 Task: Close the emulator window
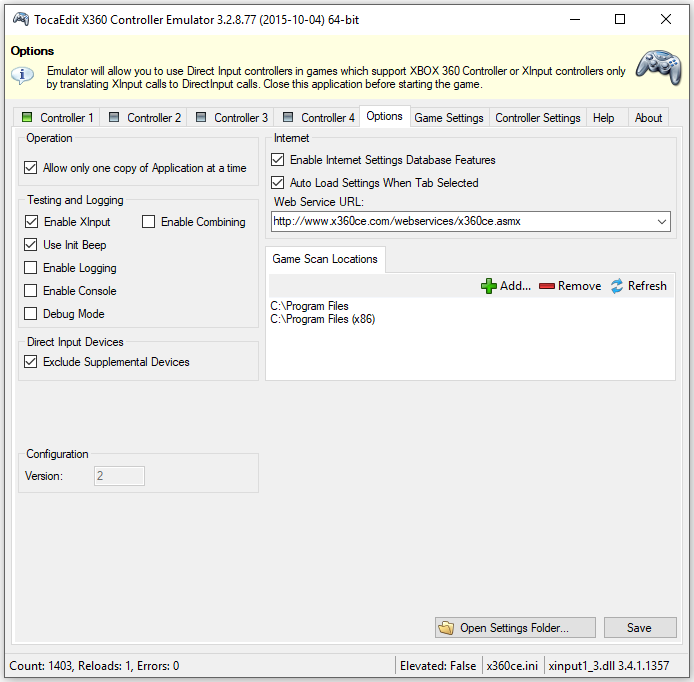click(x=666, y=19)
